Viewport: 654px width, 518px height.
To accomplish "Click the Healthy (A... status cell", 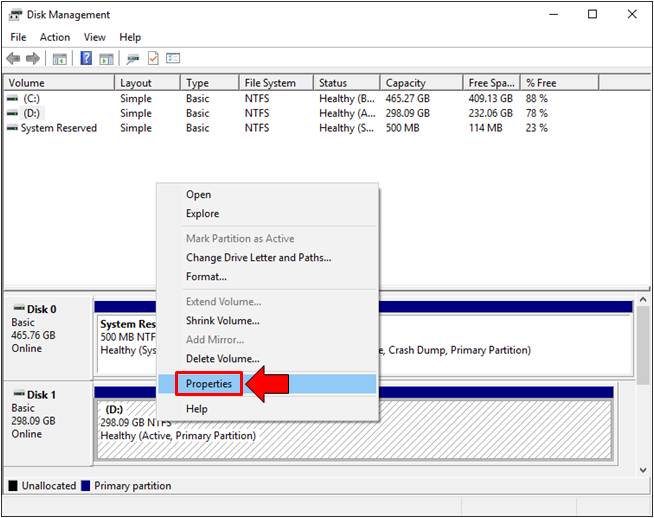I will [347, 113].
